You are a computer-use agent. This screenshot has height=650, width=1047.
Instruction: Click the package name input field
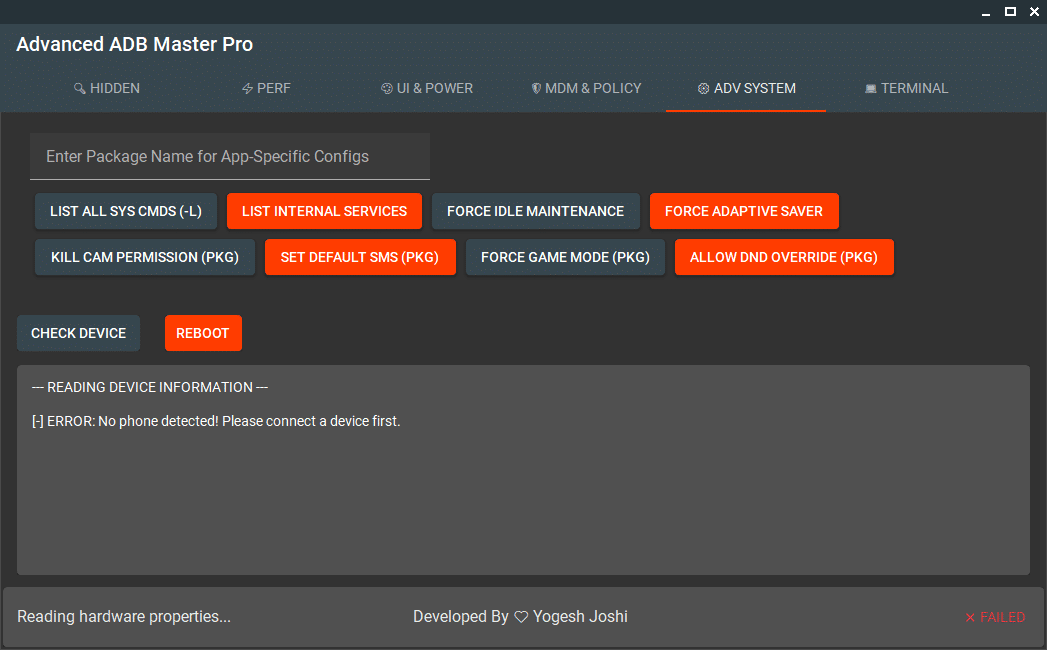pyautogui.click(x=230, y=156)
